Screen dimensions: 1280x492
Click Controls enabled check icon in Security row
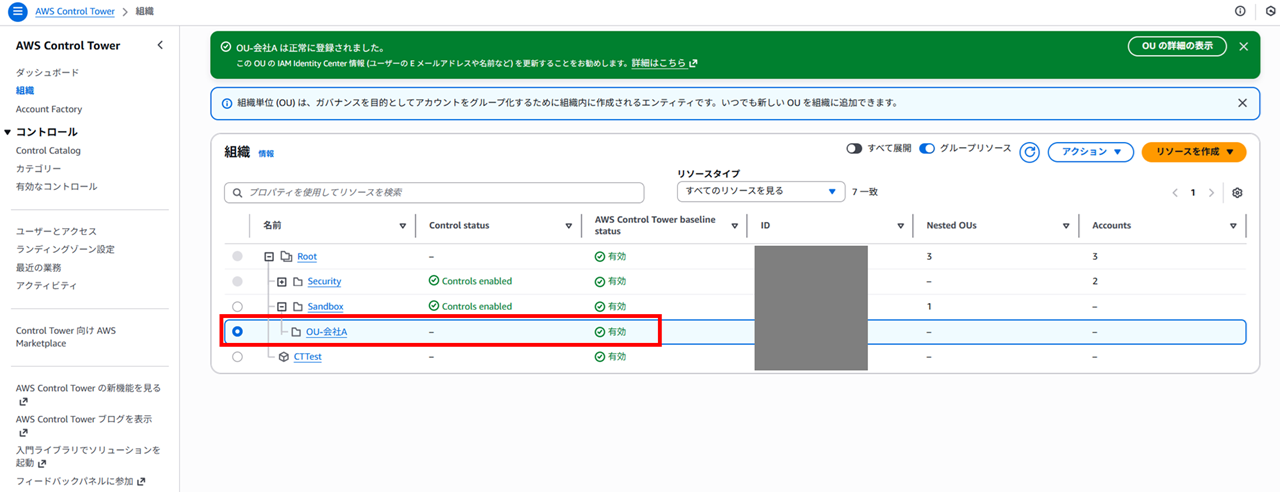[x=433, y=282]
